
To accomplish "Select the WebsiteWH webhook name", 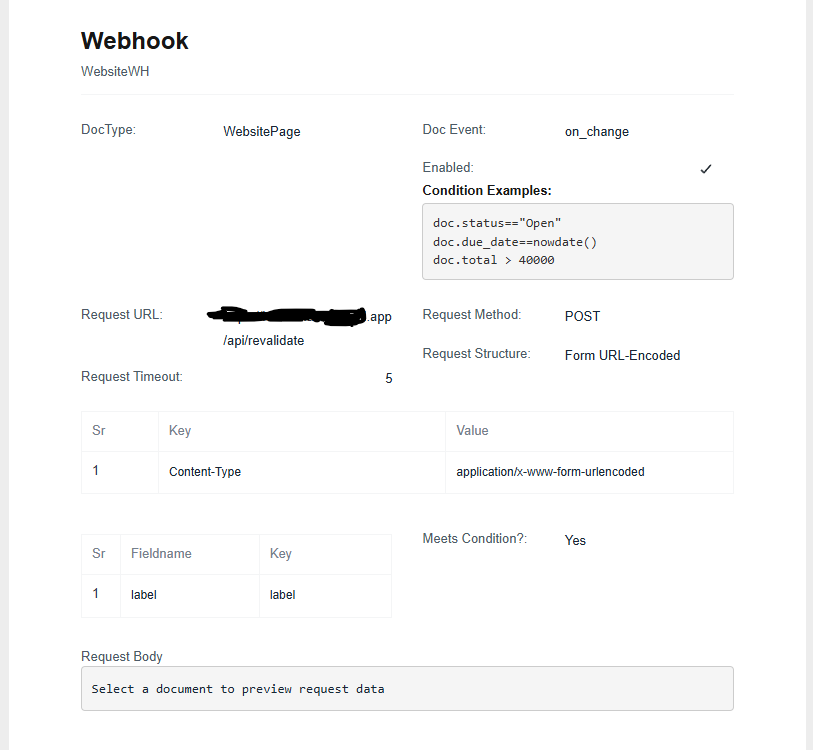I will click(115, 72).
